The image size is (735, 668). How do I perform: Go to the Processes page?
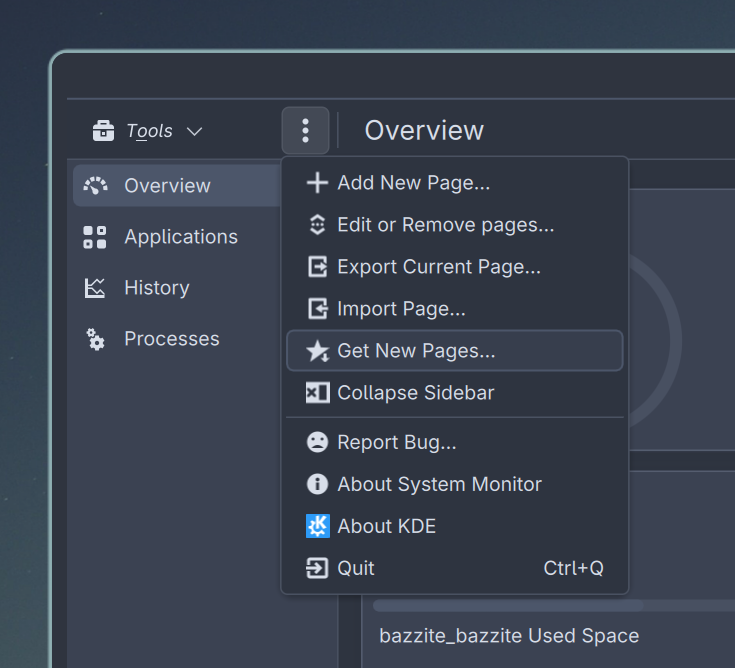pyautogui.click(x=171, y=339)
